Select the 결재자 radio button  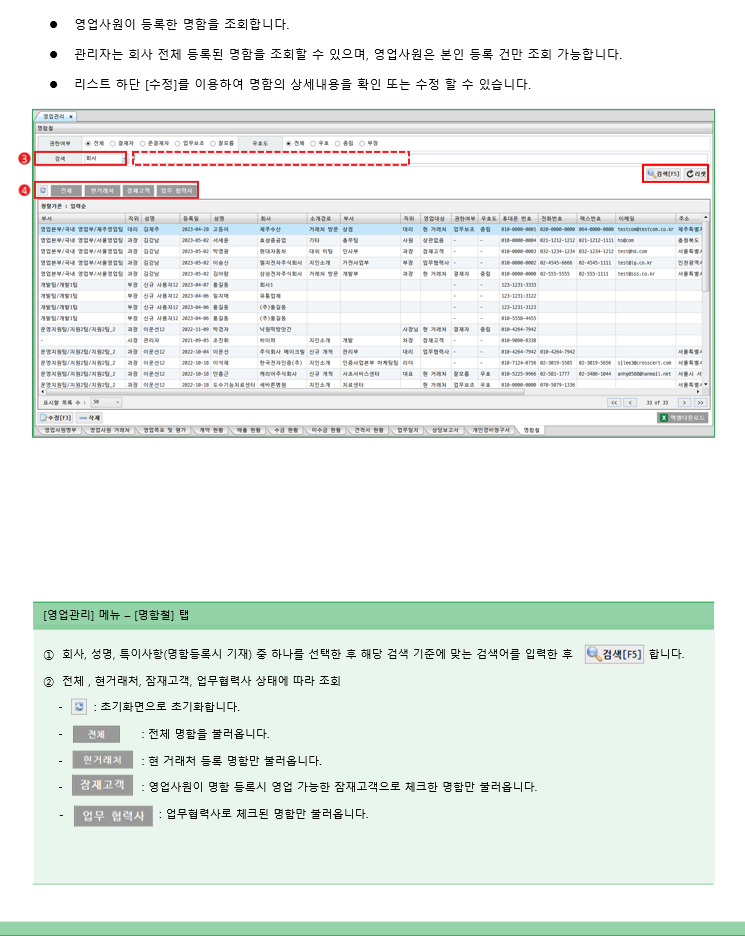(x=112, y=143)
